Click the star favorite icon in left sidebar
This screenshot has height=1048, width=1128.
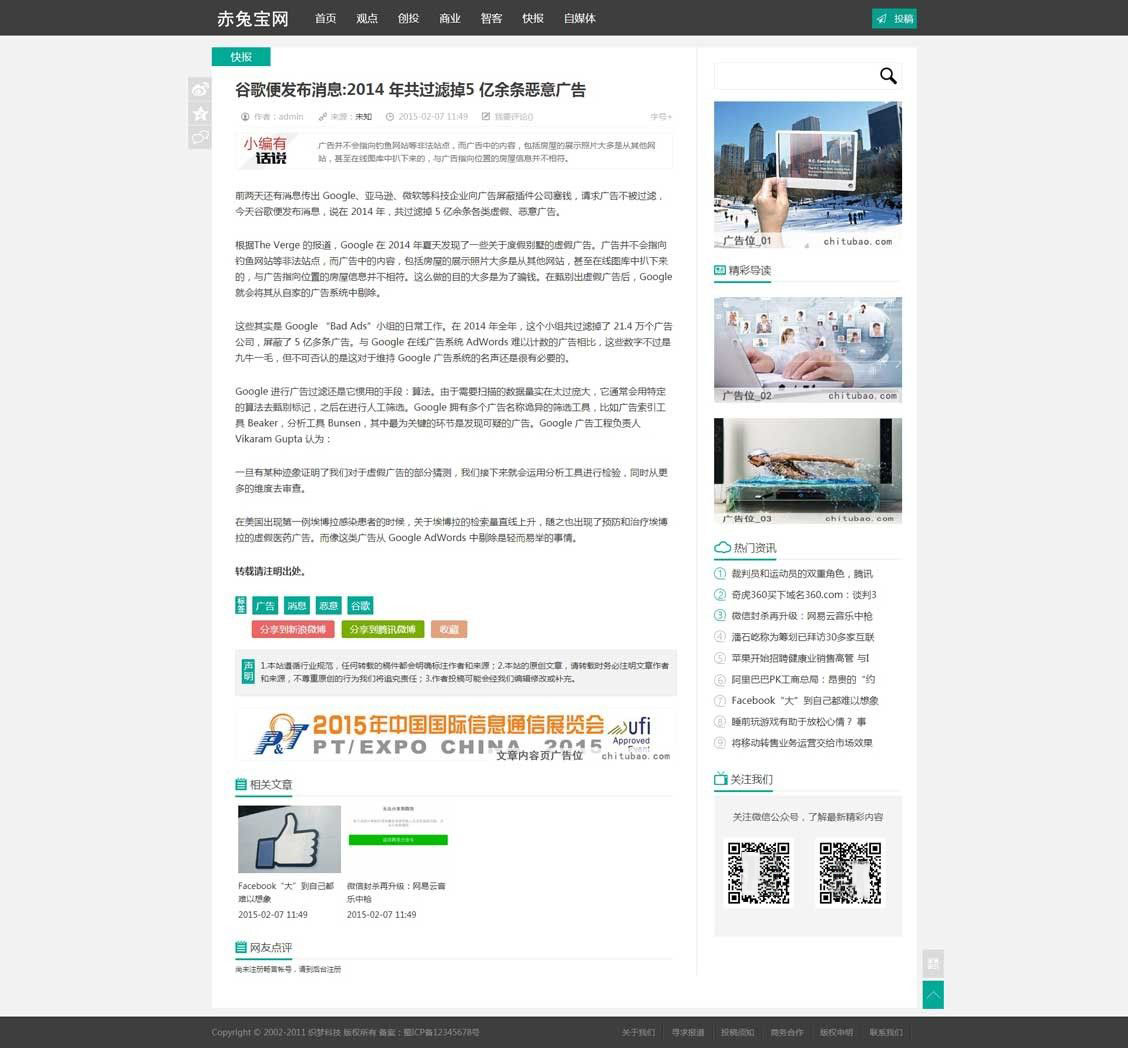(x=200, y=114)
